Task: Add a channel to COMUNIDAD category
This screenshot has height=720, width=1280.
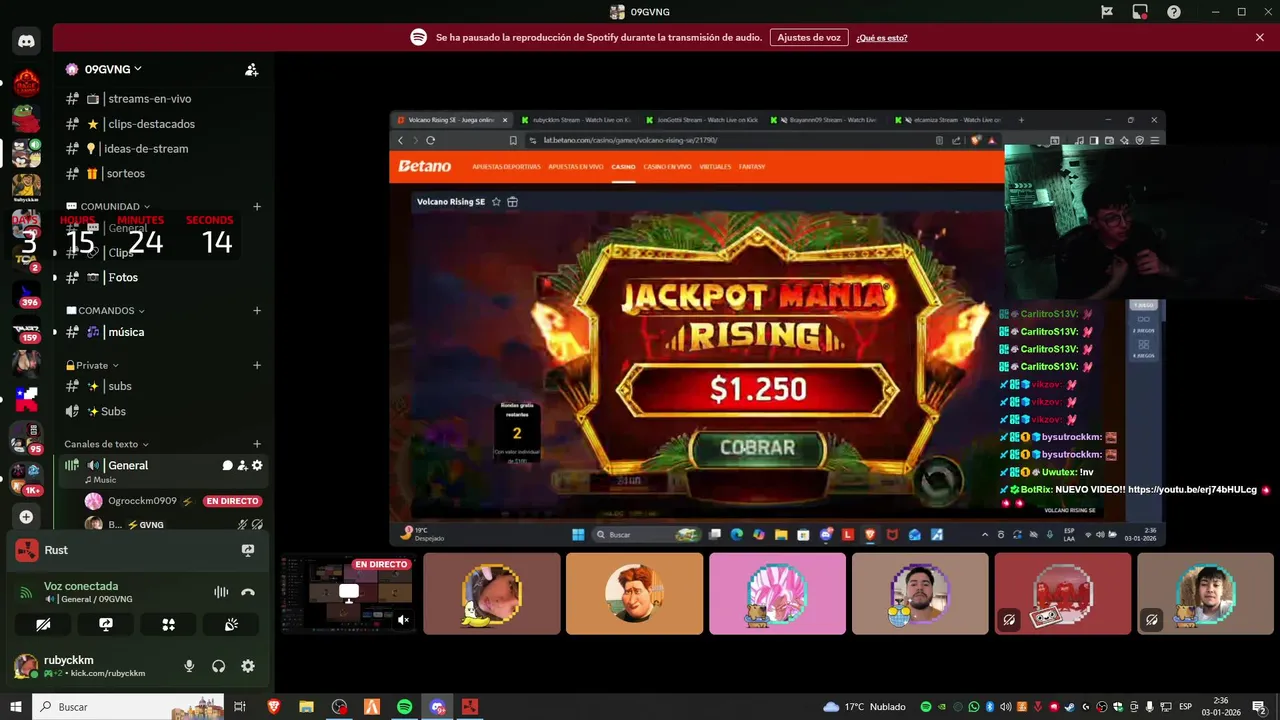Action: coord(257,207)
